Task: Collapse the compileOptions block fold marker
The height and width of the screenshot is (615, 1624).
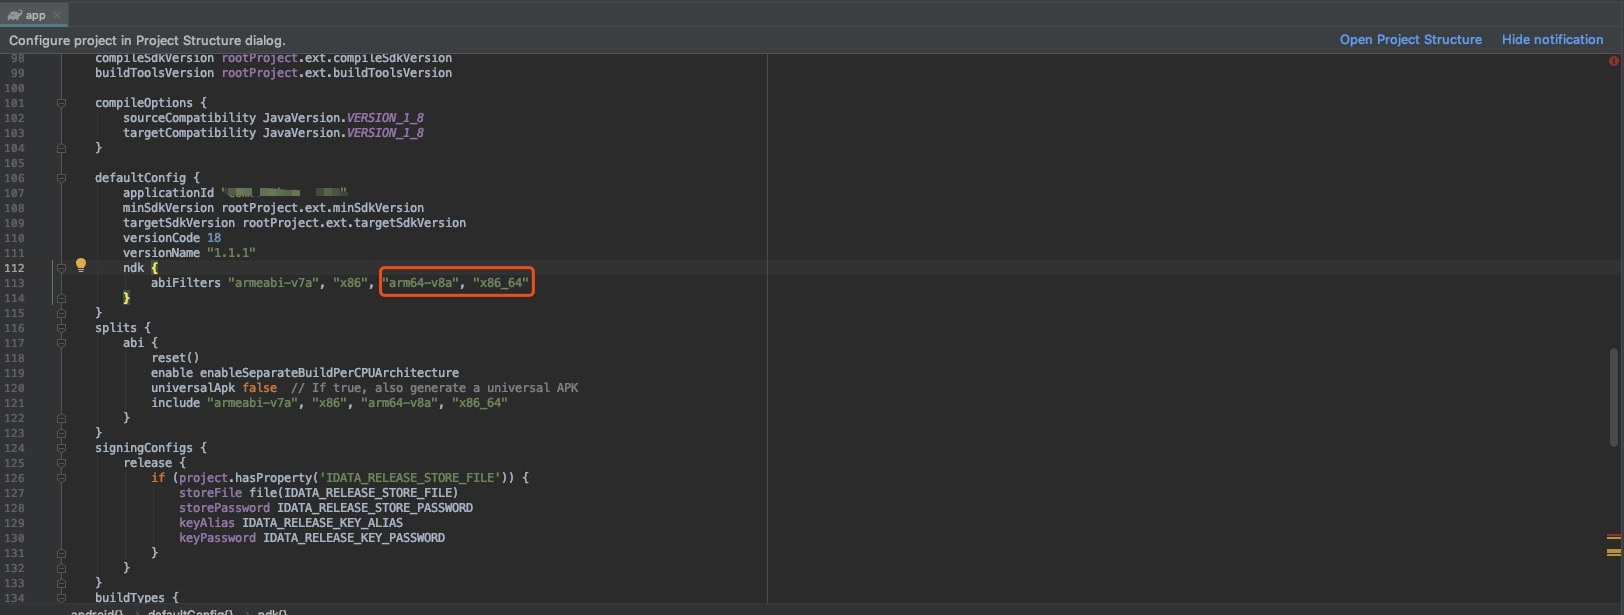Action: coord(61,103)
